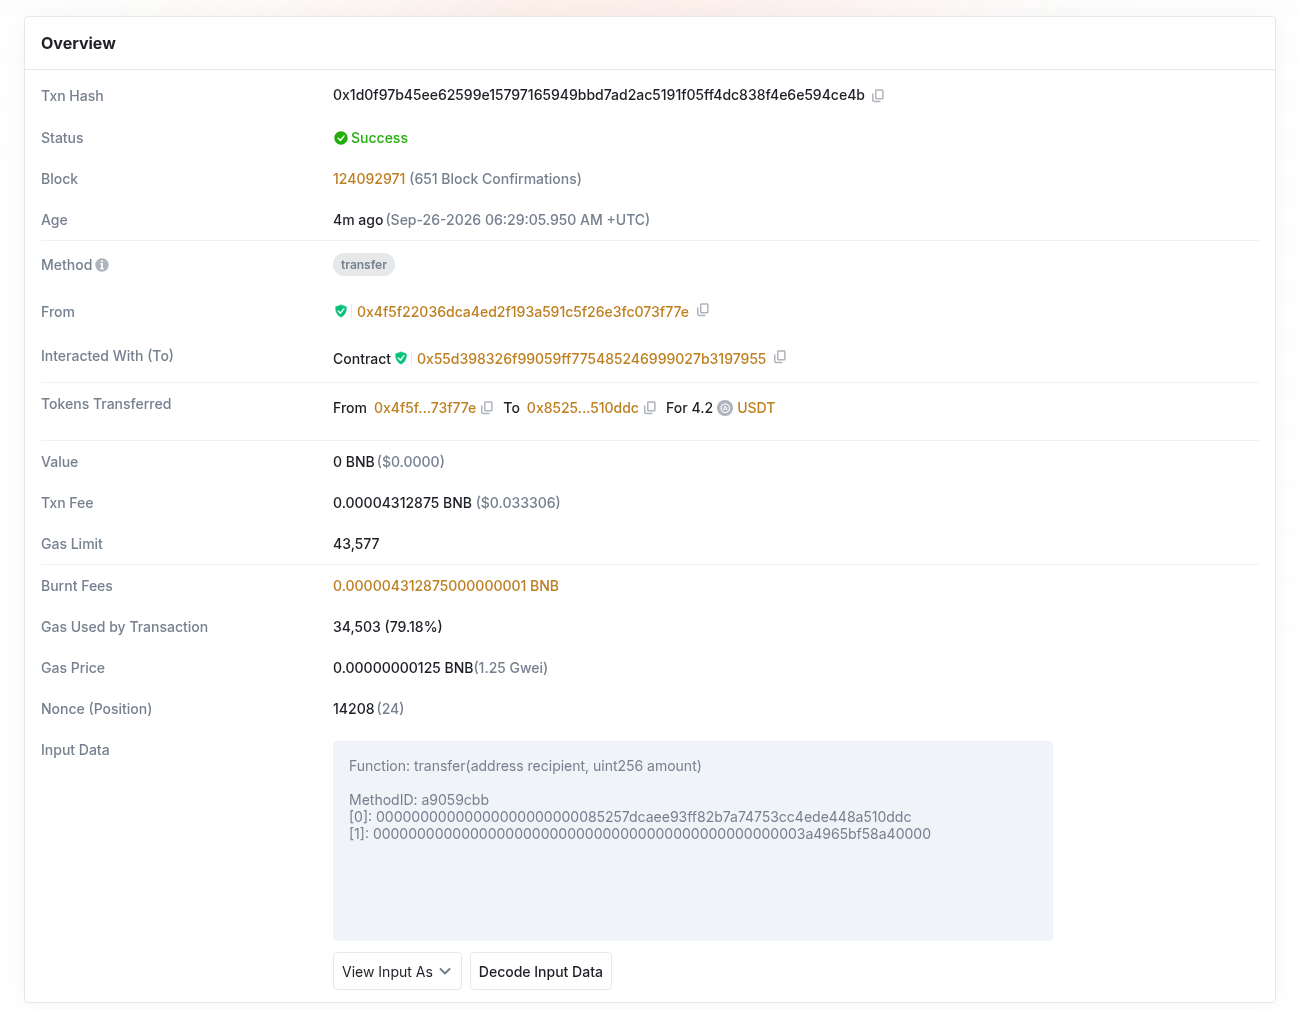
Task: Click the verified shield next to Contract
Action: pyautogui.click(x=401, y=358)
